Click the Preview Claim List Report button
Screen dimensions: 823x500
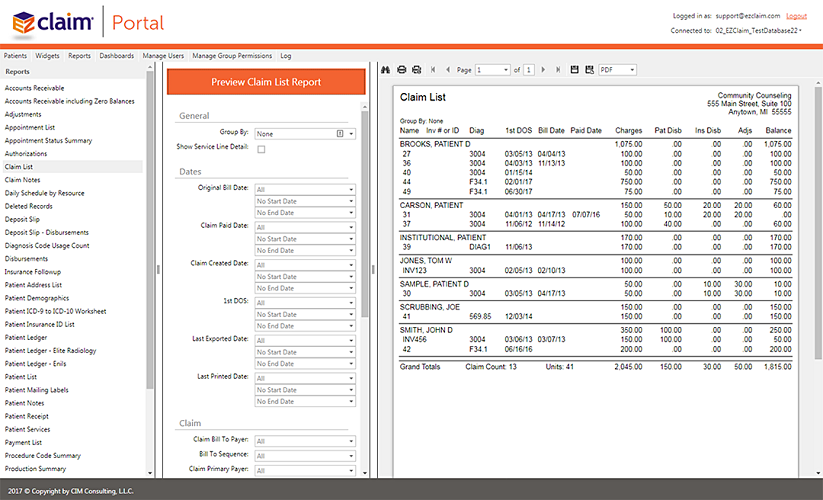pyautogui.click(x=266, y=82)
